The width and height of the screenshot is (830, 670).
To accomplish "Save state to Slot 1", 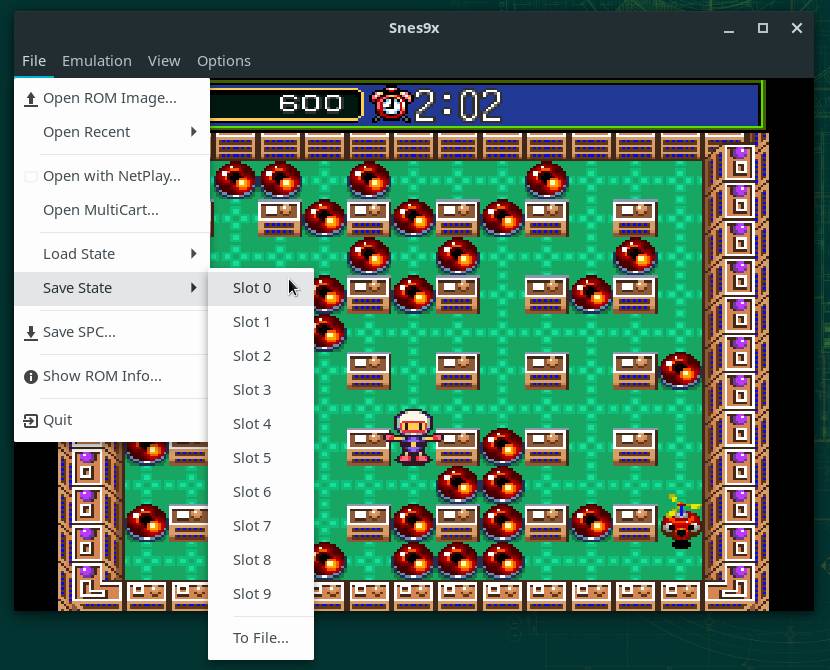I will 261,322.
